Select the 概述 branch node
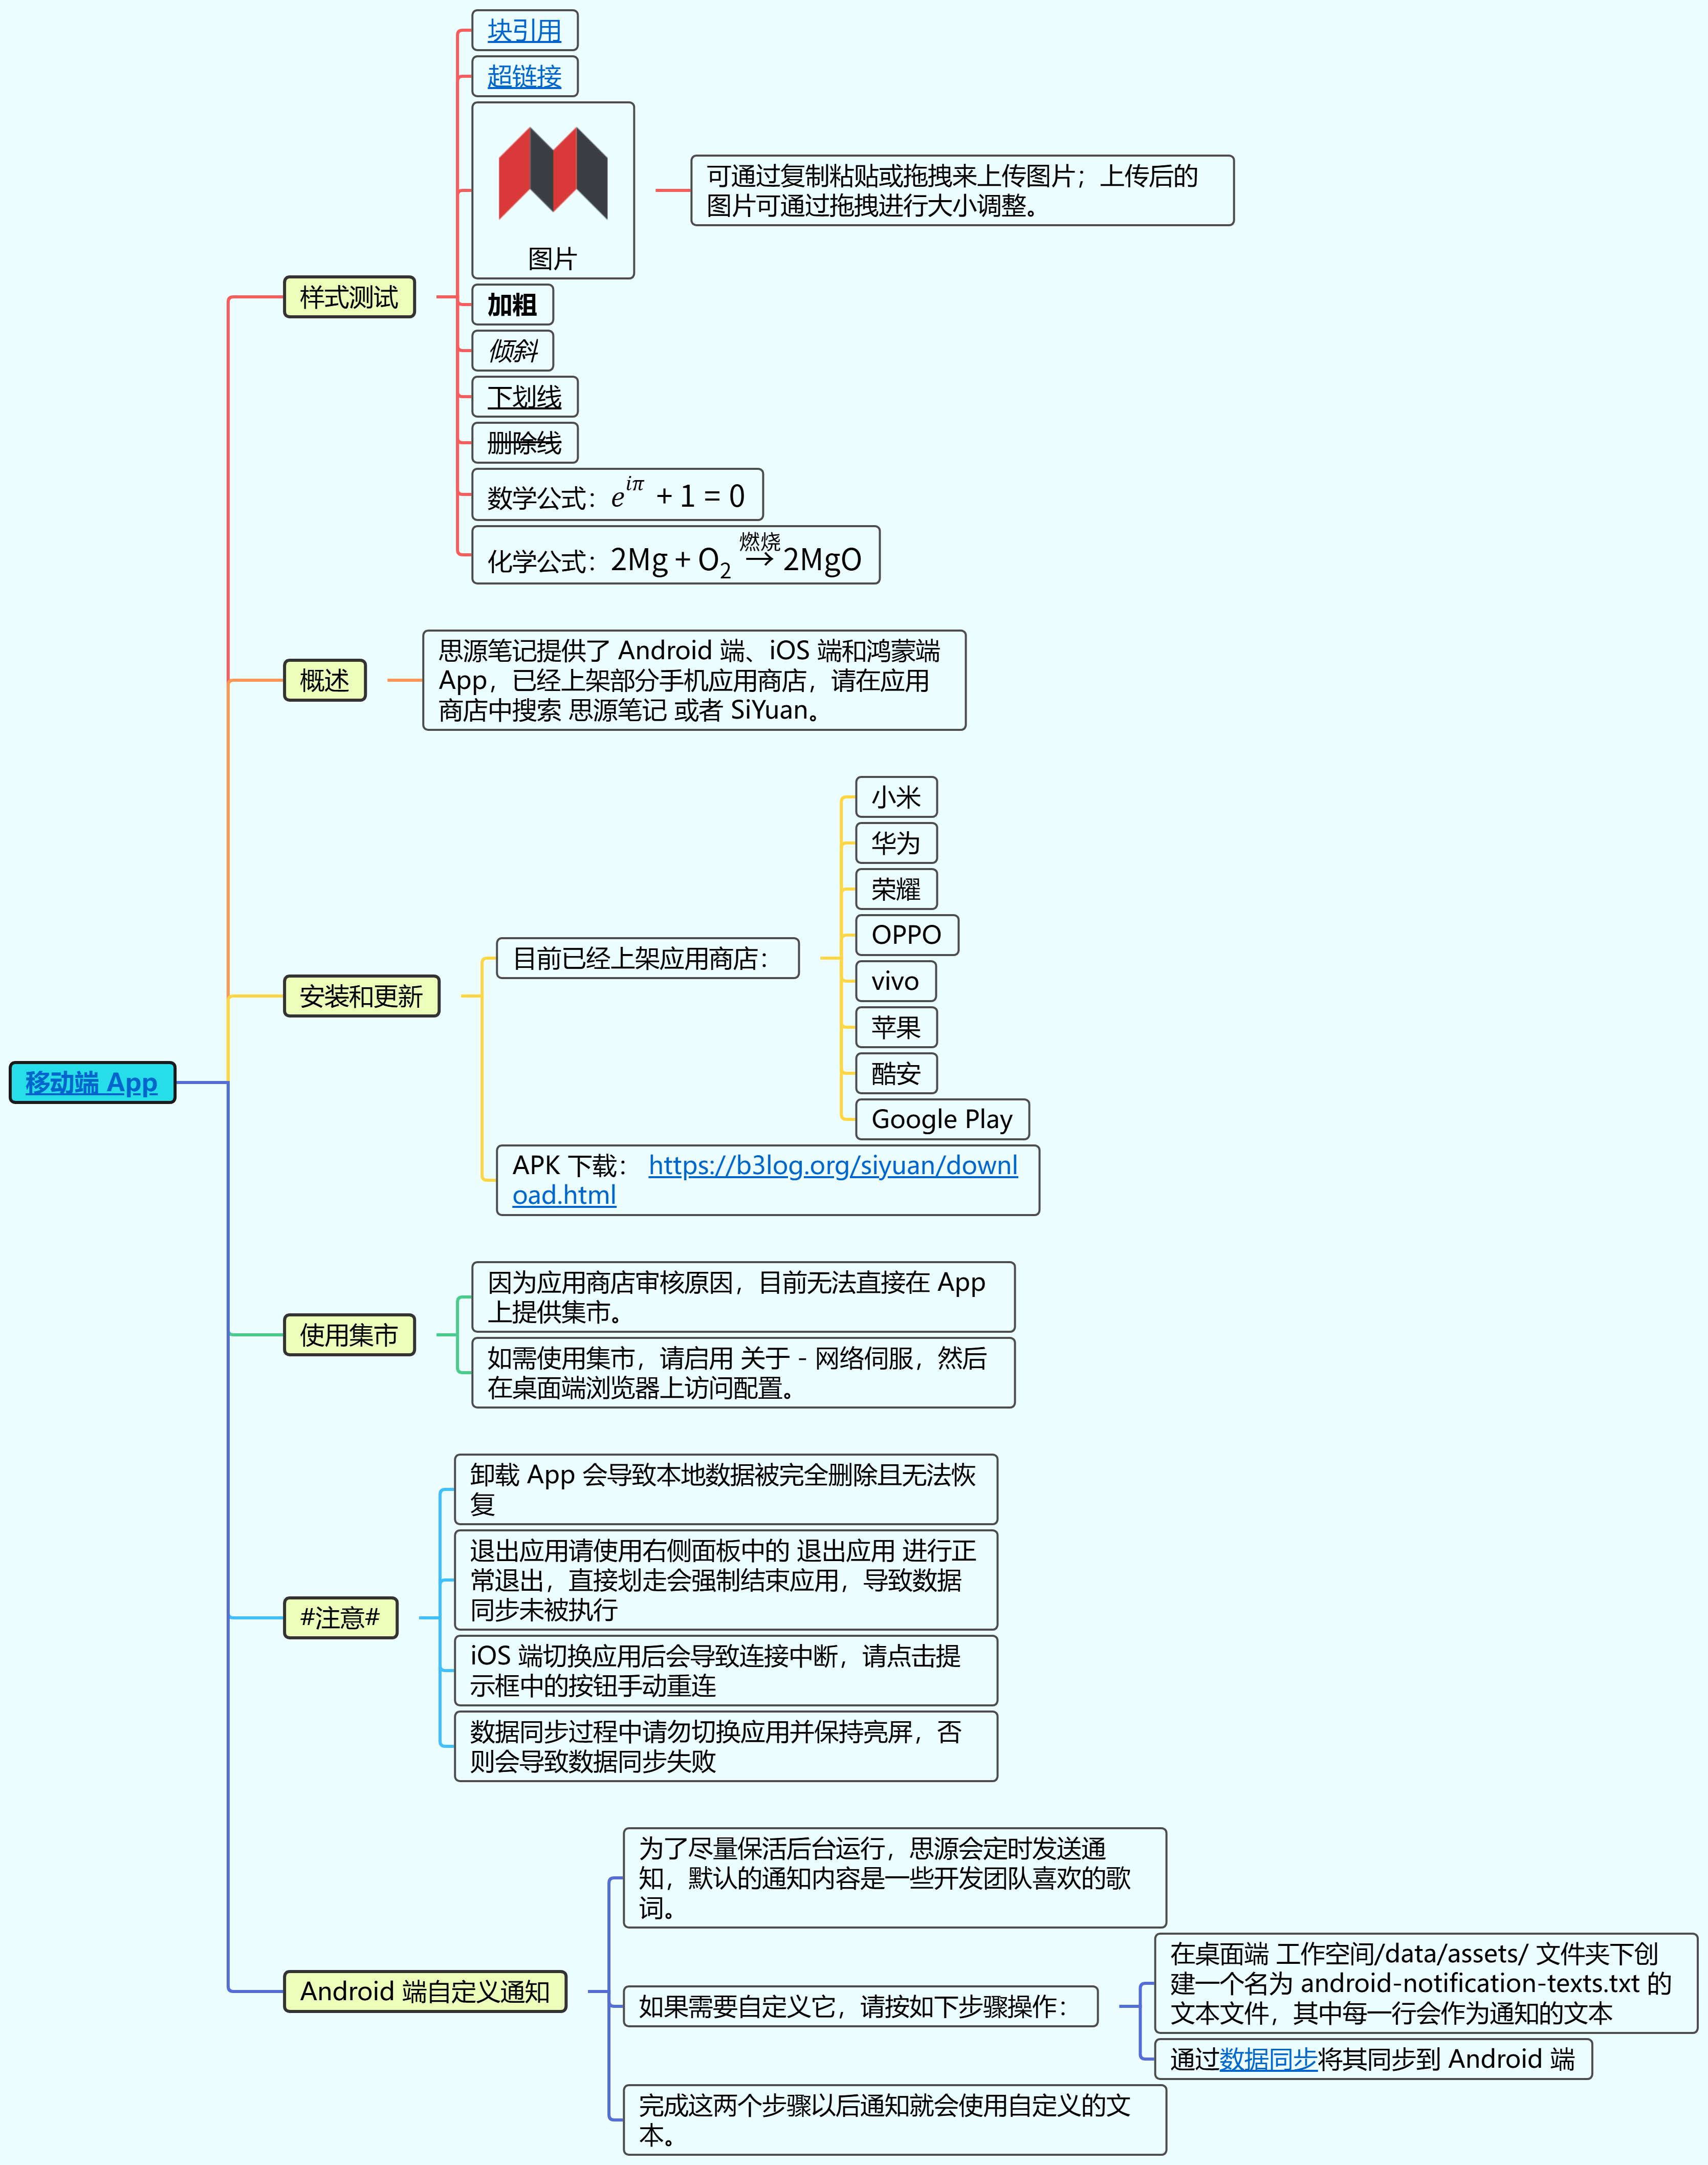 [x=325, y=681]
